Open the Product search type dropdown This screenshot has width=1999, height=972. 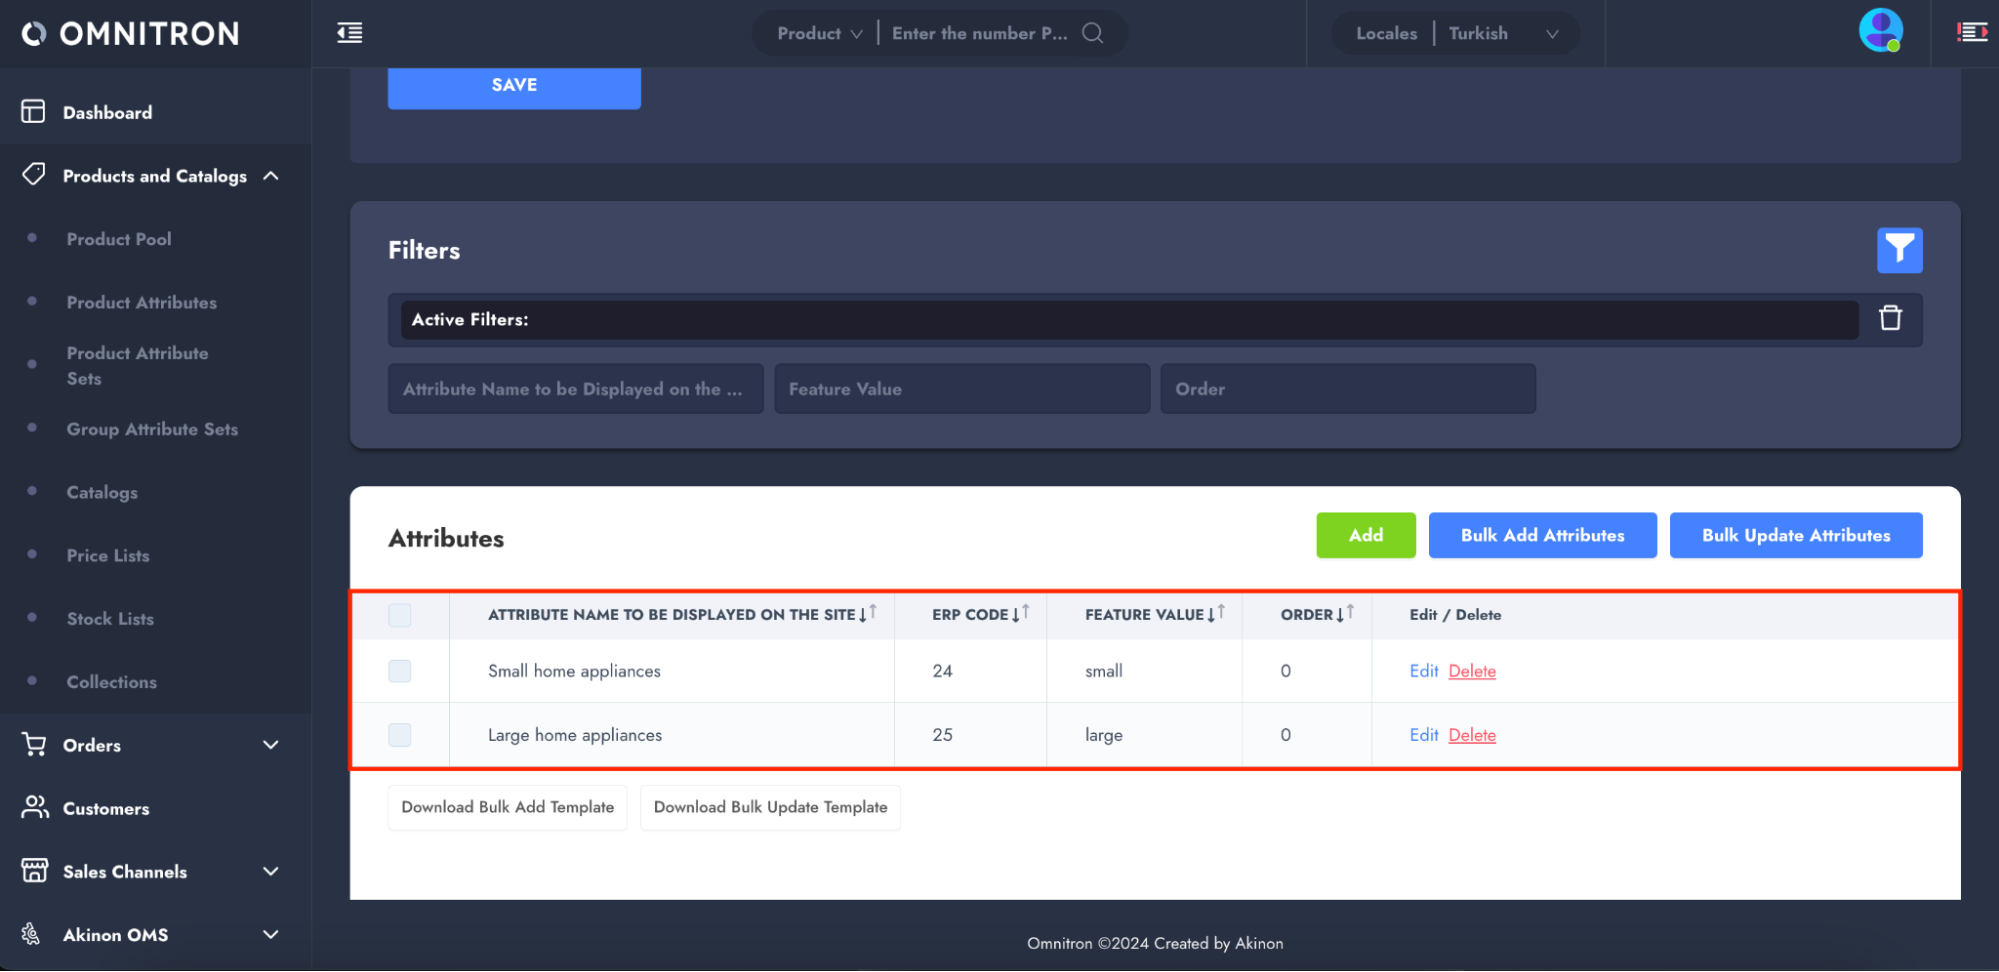pyautogui.click(x=819, y=33)
